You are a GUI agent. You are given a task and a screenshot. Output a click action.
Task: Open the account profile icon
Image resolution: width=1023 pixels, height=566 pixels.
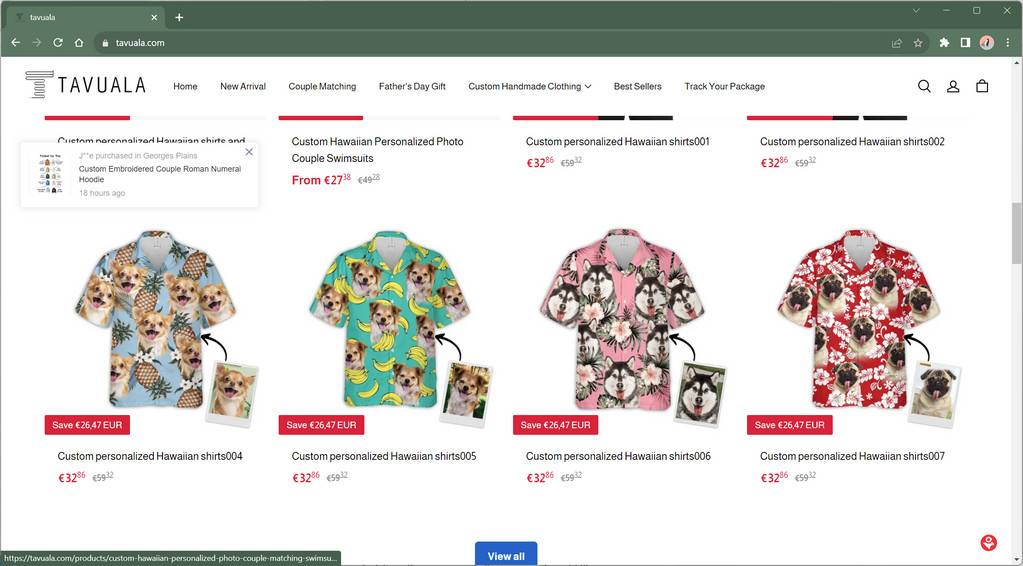point(953,86)
